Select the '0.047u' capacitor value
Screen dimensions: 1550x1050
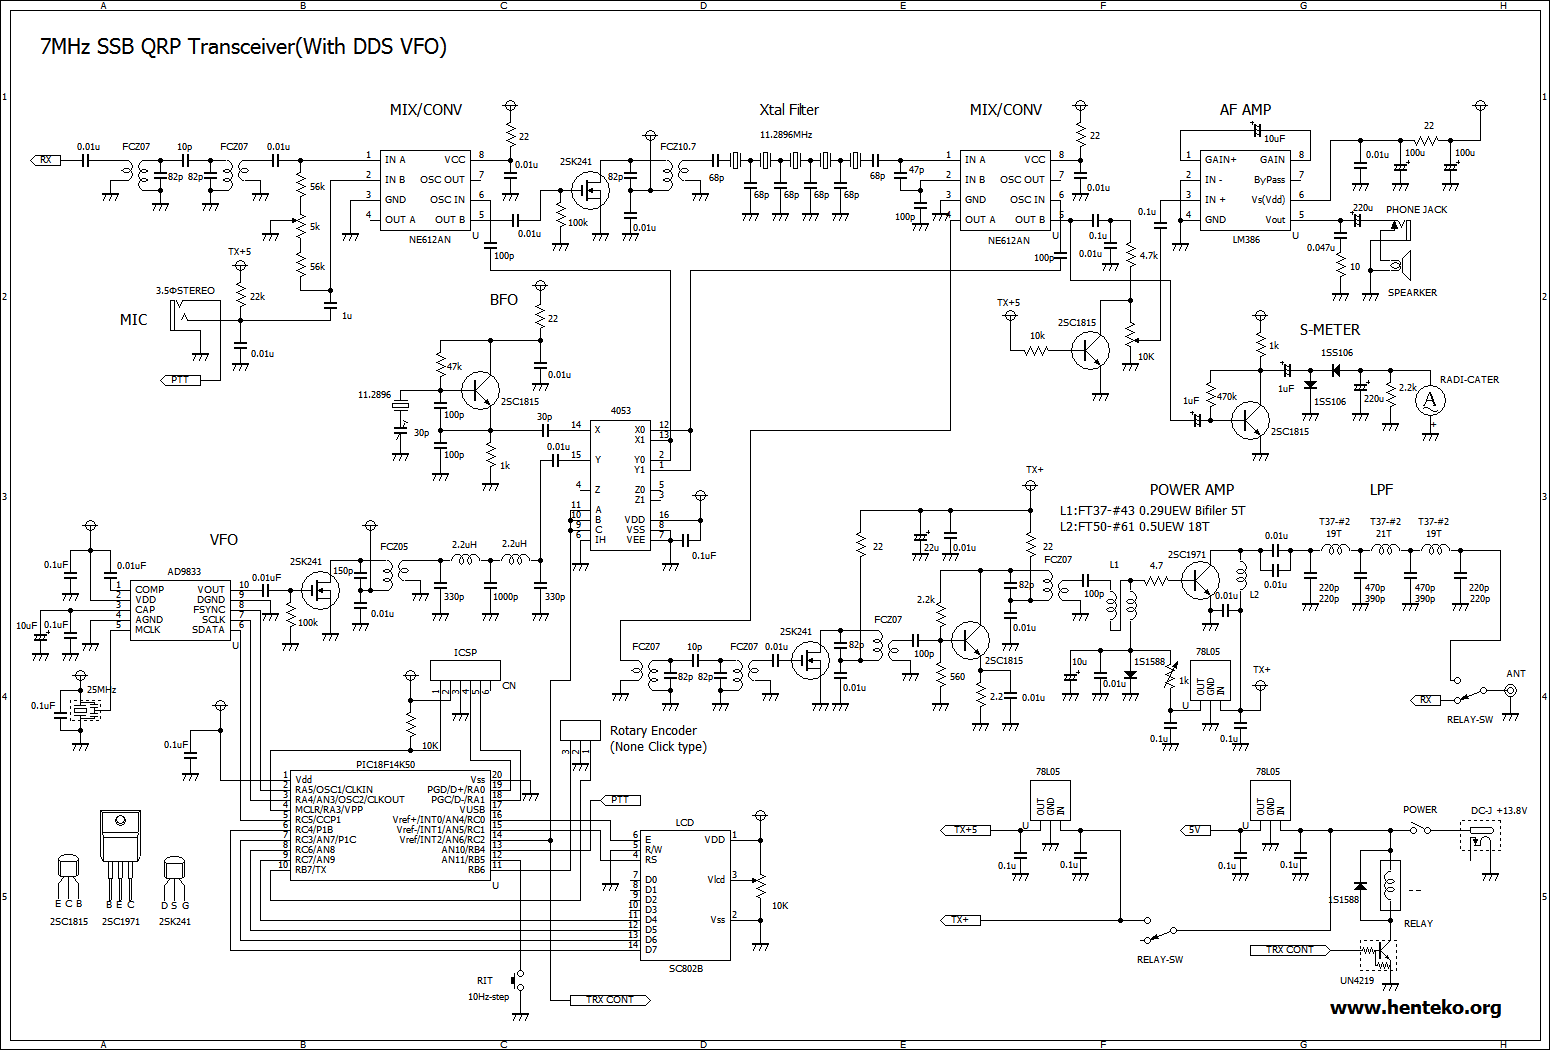click(1320, 248)
